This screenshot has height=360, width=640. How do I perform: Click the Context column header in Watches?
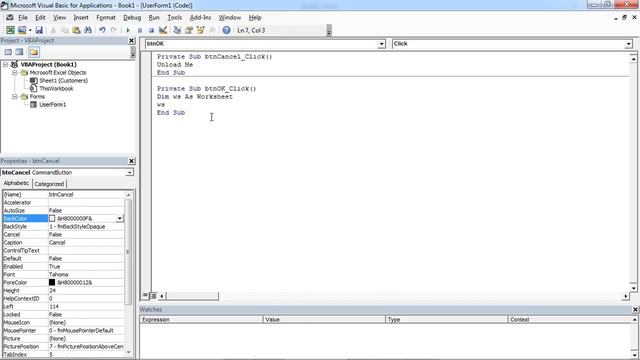coord(570,320)
